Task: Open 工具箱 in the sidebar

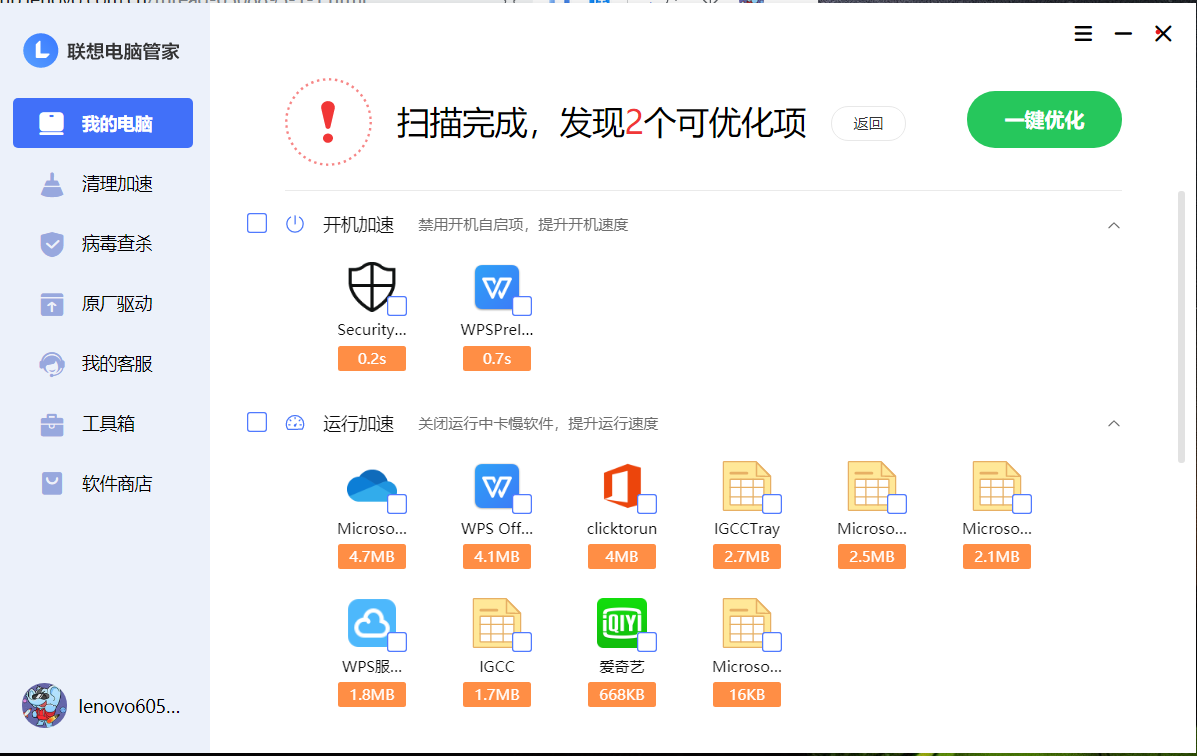Action: (x=103, y=424)
